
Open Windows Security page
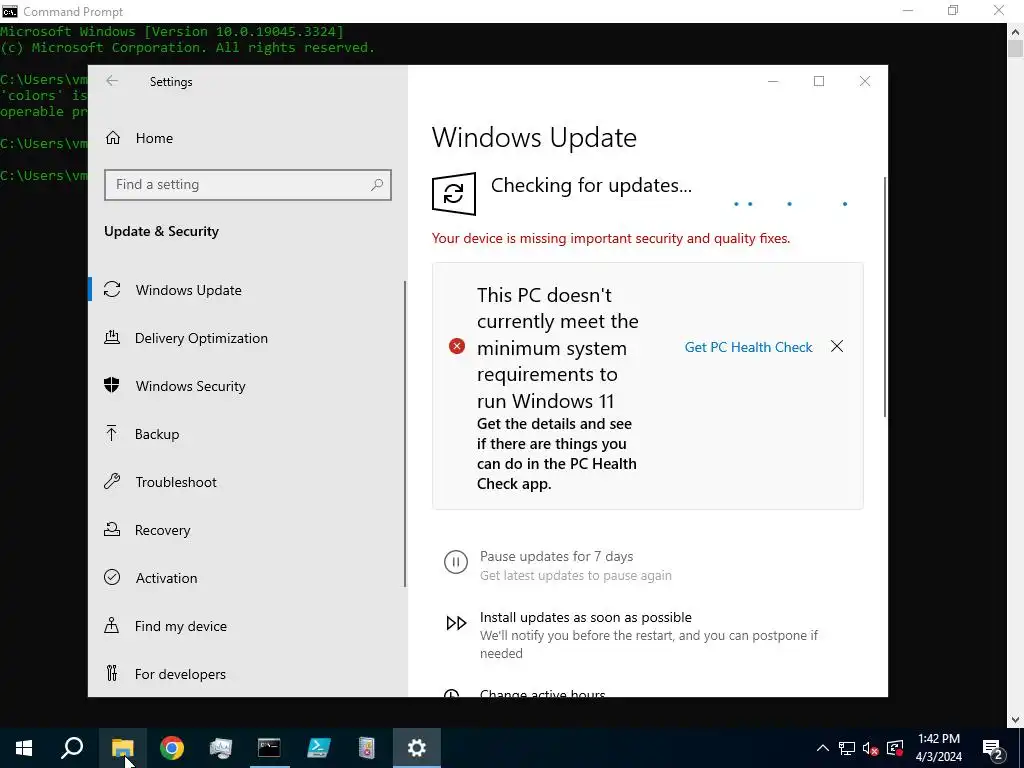click(247, 386)
